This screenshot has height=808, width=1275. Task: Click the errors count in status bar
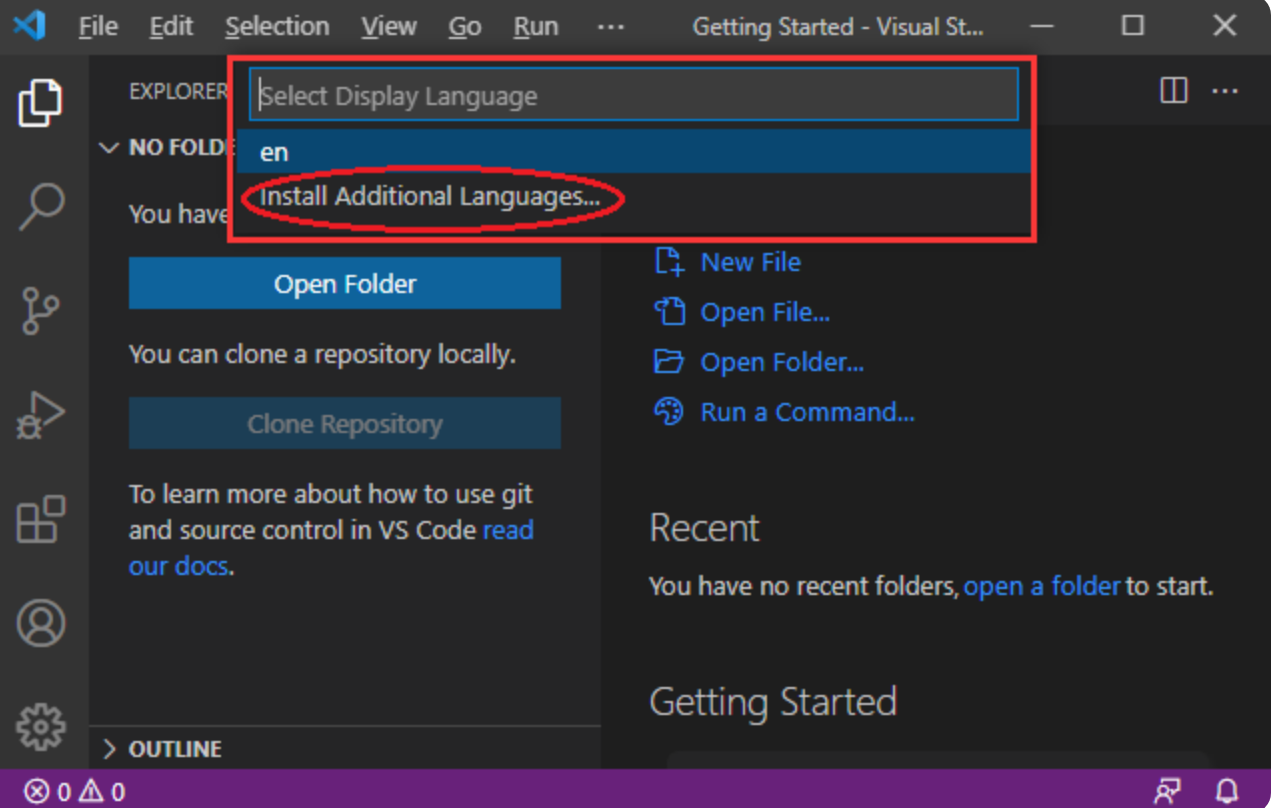47,792
